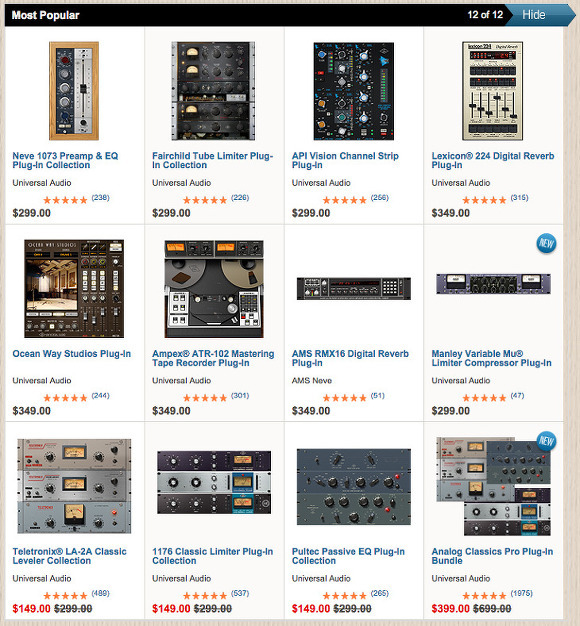
Task: Click star rating for Lexicon 224
Action: (484, 200)
